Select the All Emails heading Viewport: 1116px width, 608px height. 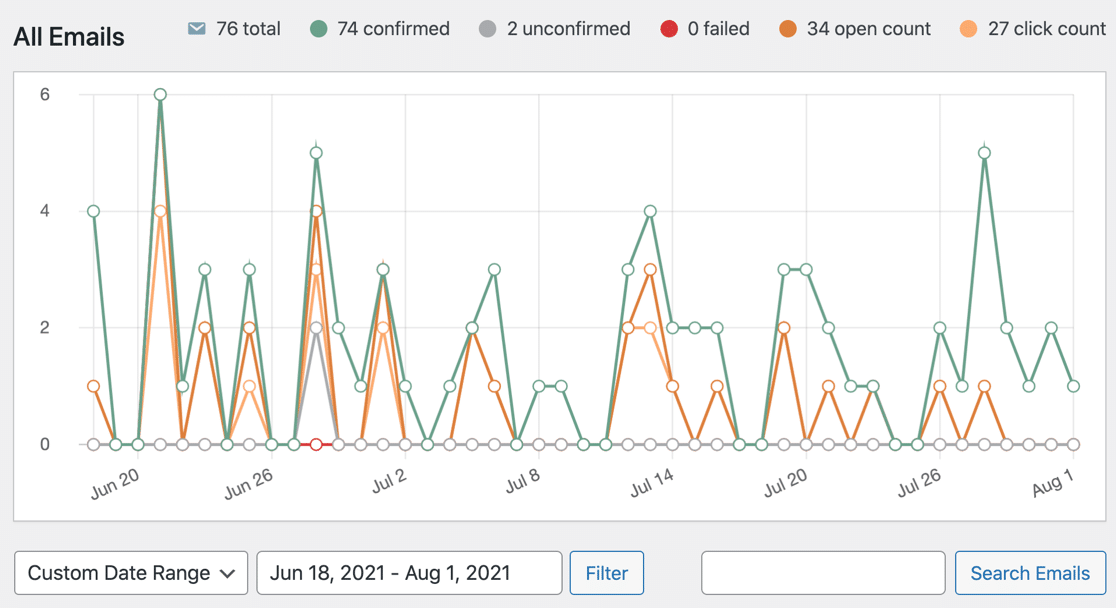point(67,37)
